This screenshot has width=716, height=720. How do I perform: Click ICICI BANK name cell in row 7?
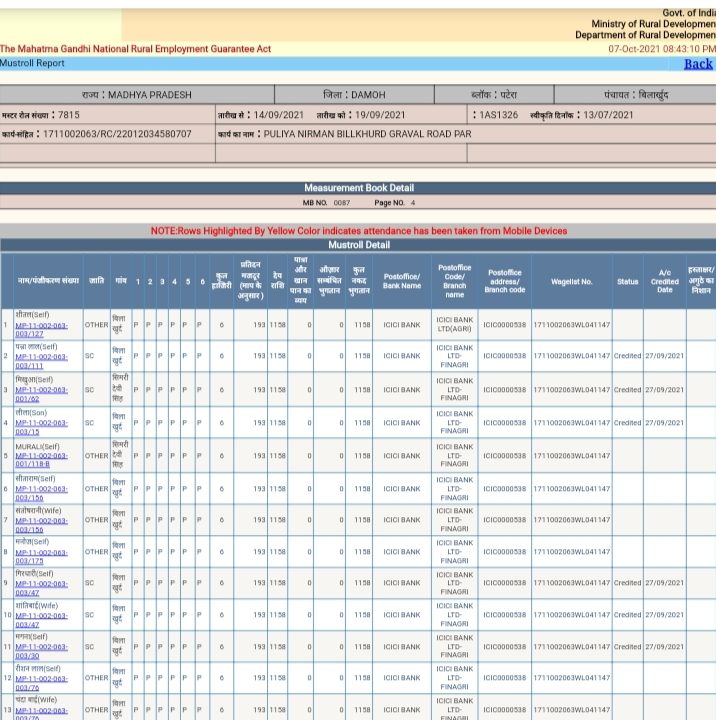click(x=402, y=520)
